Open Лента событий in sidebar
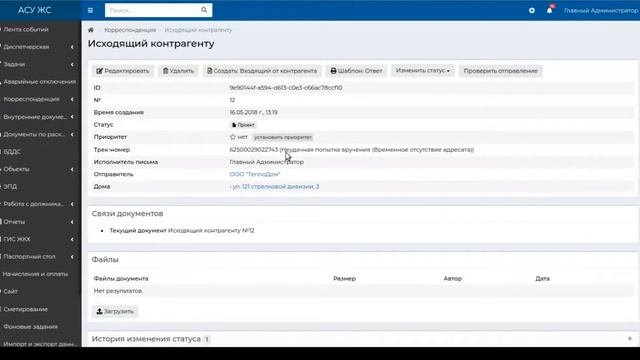This screenshot has height=360, width=640. coord(26,29)
